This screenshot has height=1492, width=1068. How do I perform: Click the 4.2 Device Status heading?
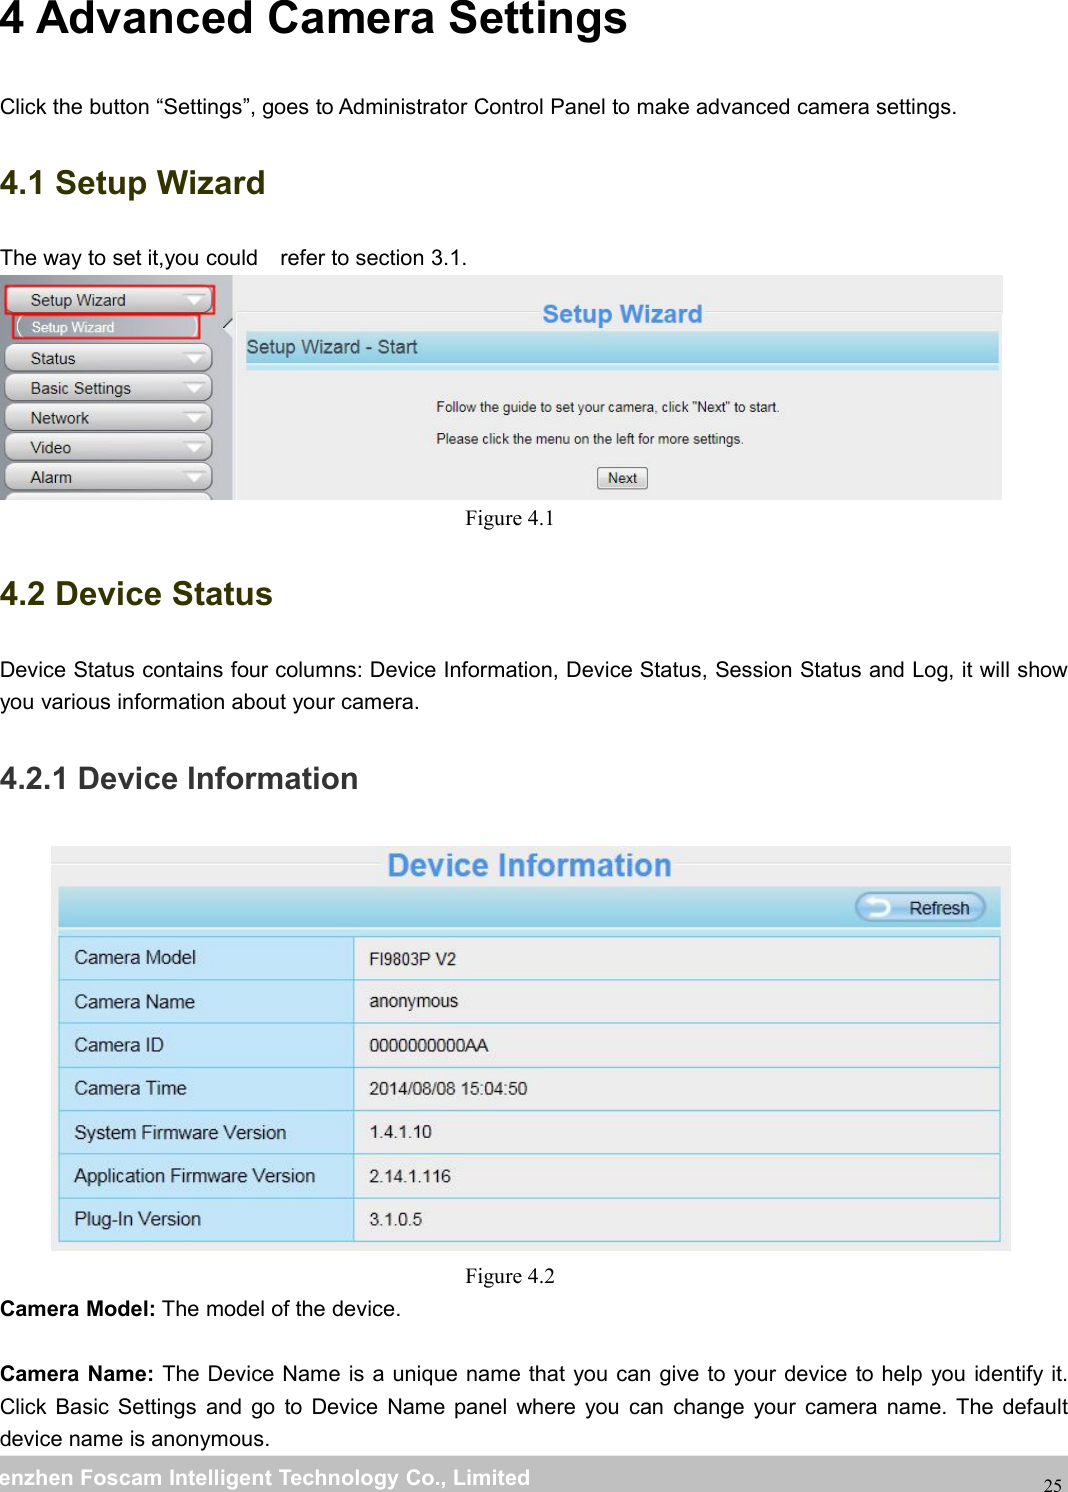136,594
